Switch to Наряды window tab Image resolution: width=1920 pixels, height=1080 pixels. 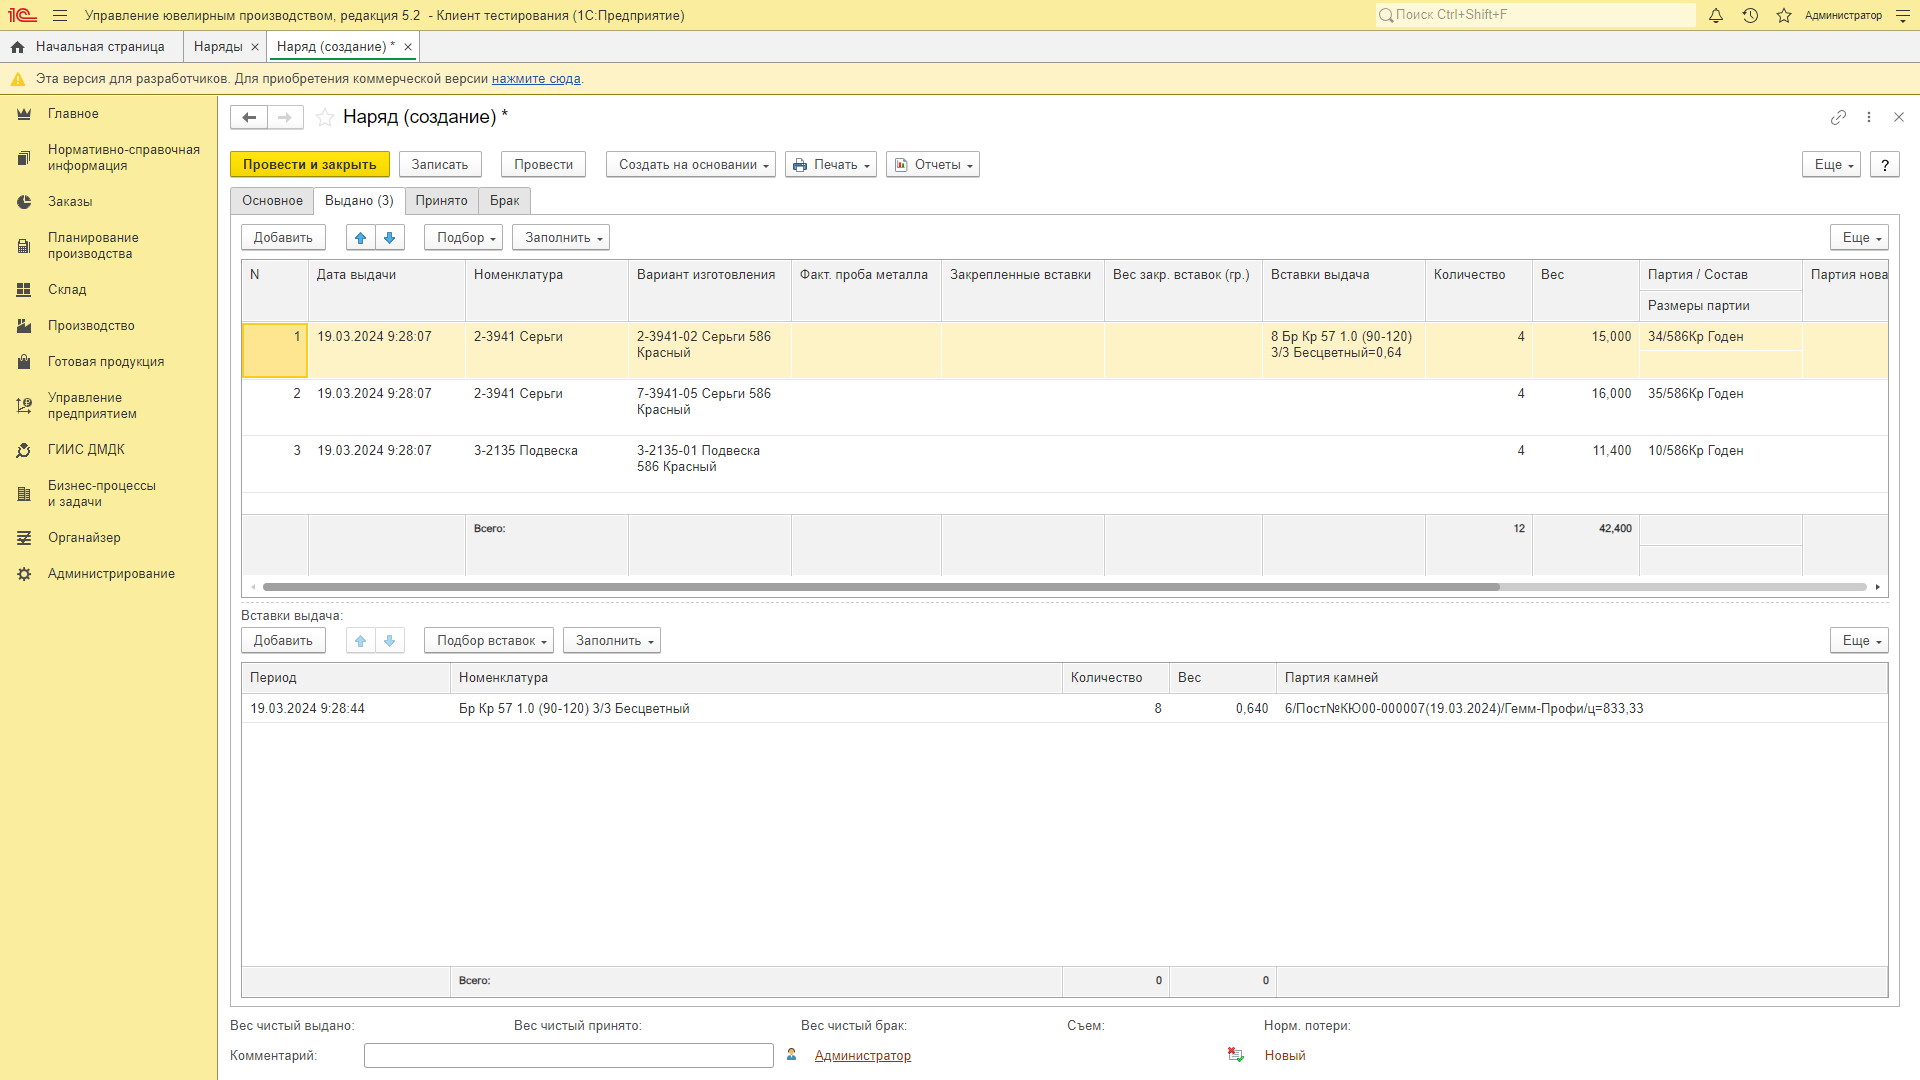pos(218,47)
